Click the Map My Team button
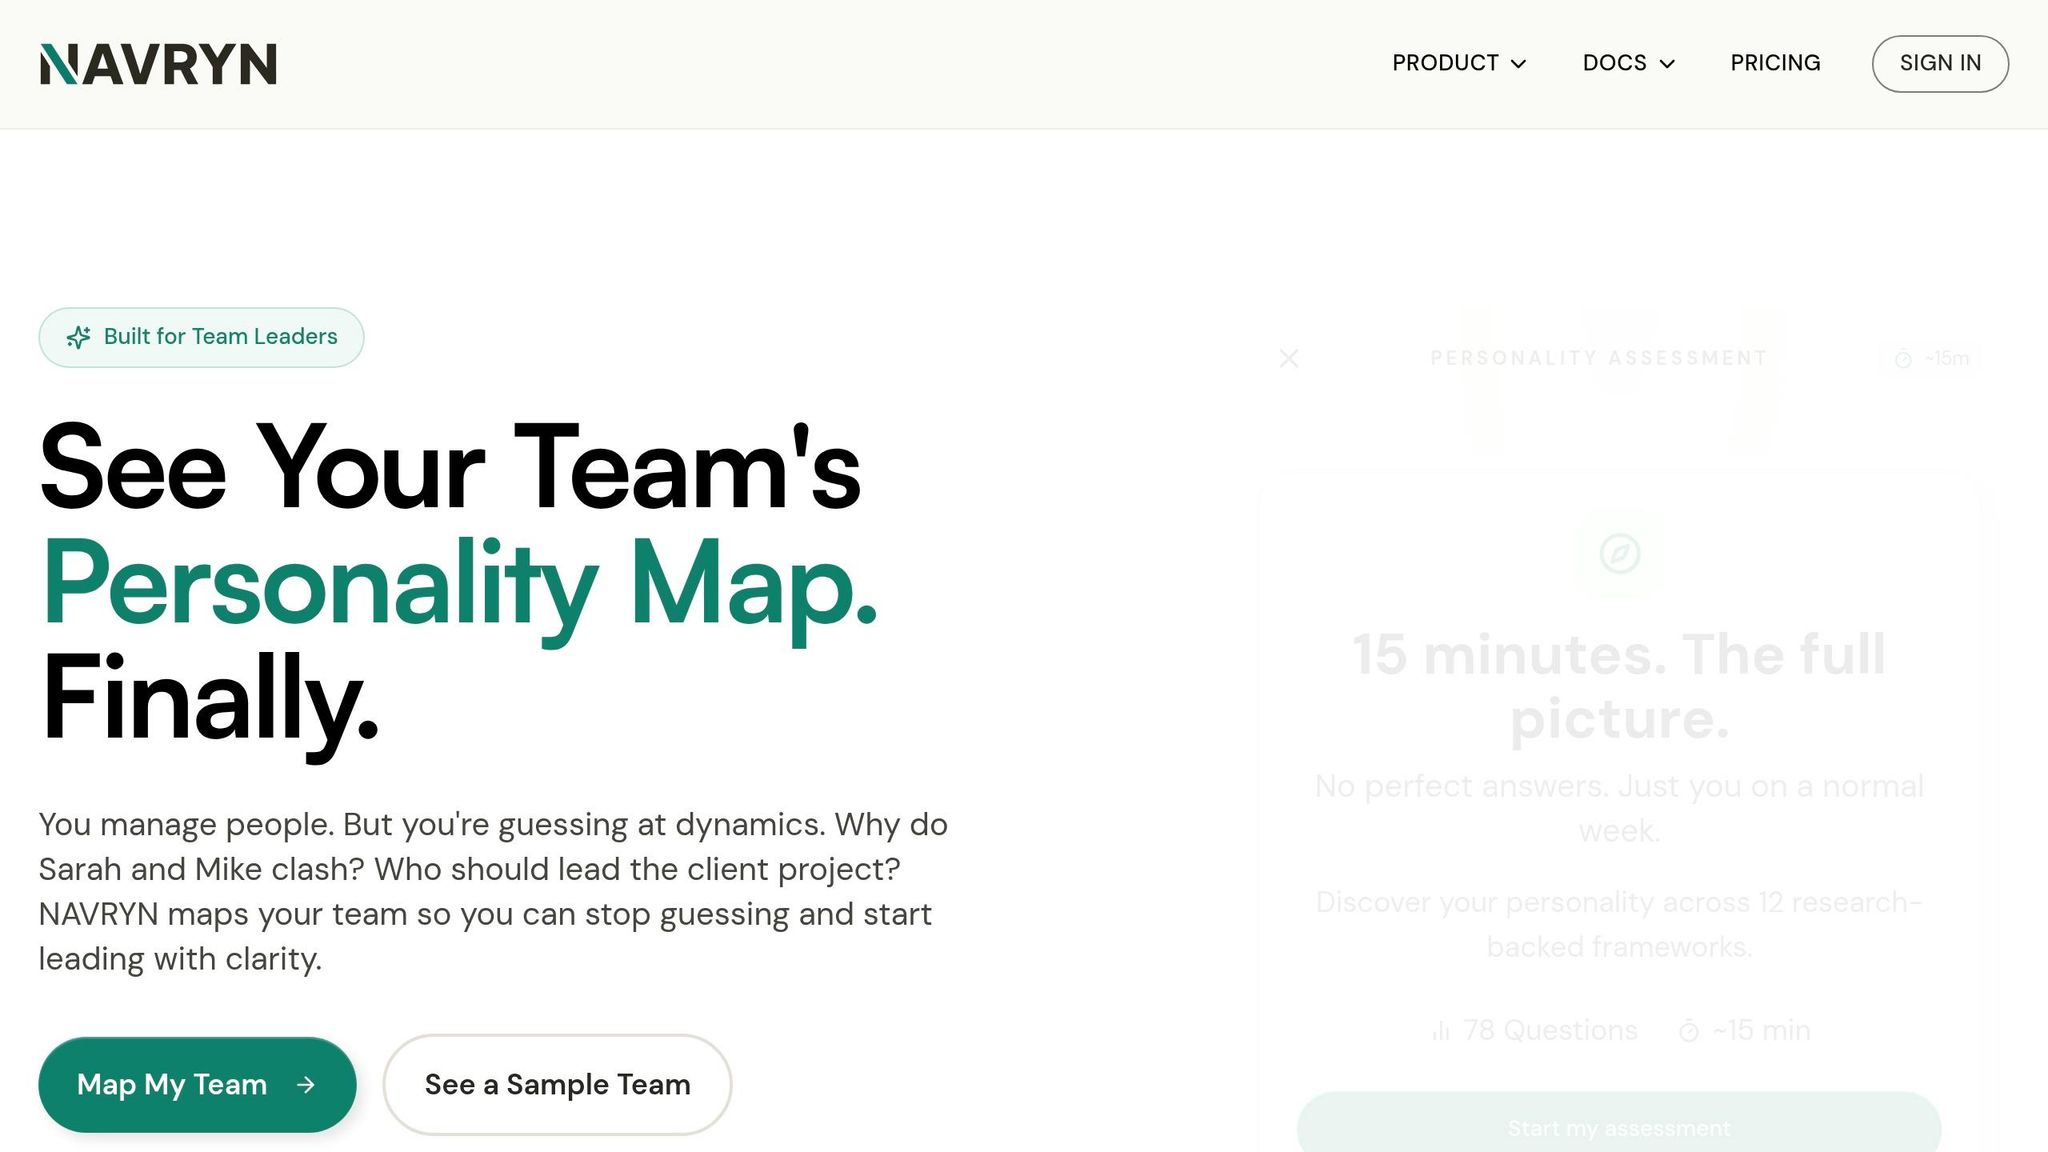The height and width of the screenshot is (1152, 2048). point(197,1084)
